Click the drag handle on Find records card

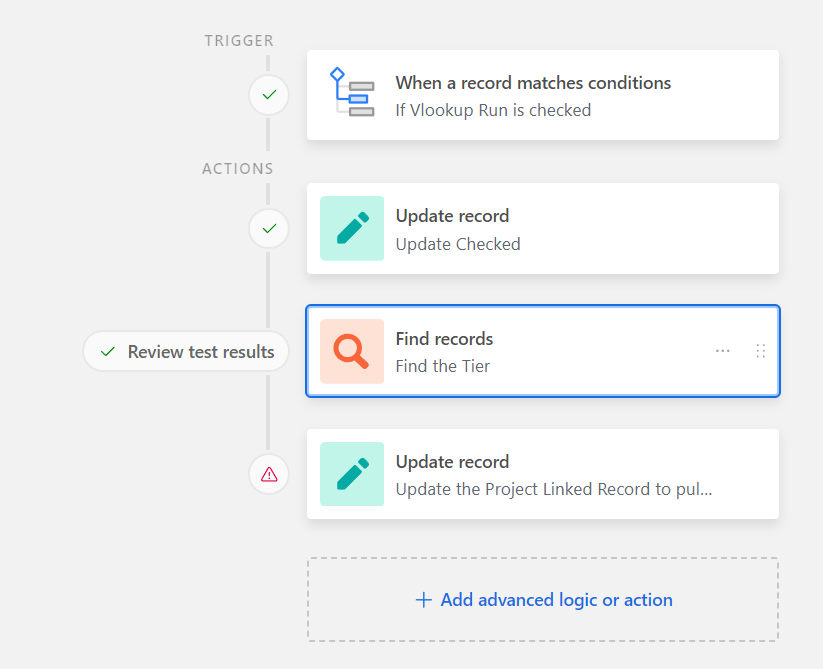(761, 351)
